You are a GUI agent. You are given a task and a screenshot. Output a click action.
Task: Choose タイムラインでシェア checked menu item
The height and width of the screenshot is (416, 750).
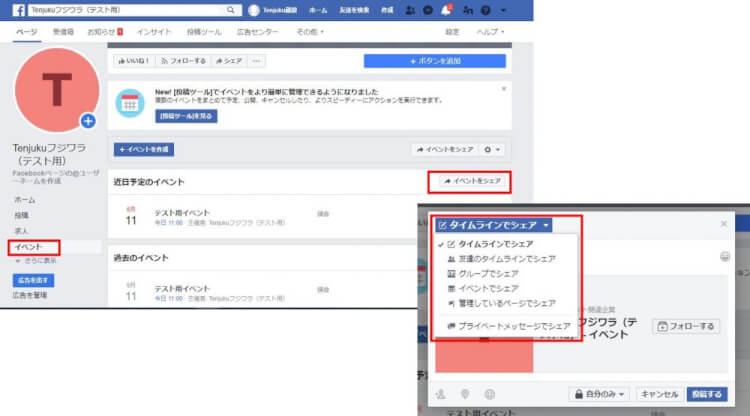coord(495,244)
